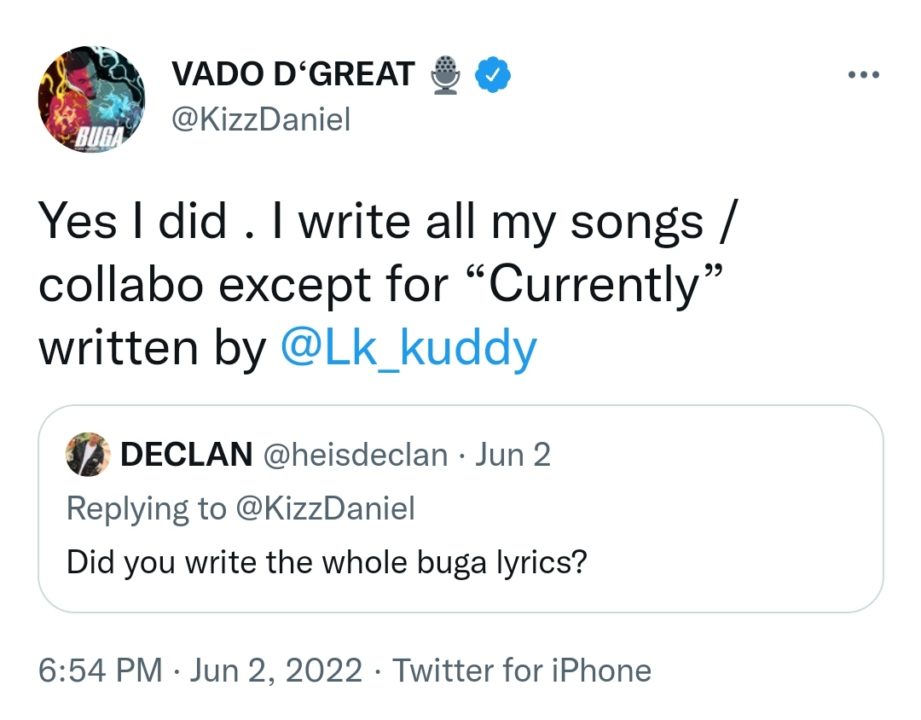Click @KizzDaniel in the Replying to line
Viewport: 921px width, 720px height.
(324, 508)
